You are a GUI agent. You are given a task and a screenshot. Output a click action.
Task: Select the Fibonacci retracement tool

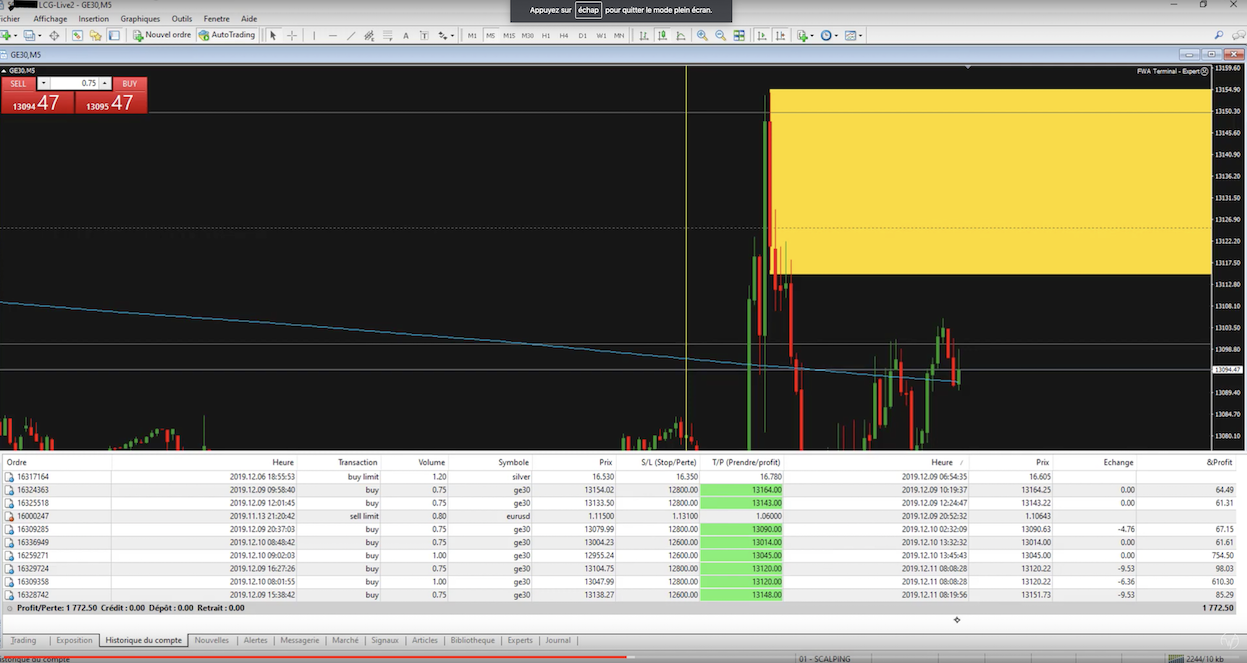(x=387, y=35)
